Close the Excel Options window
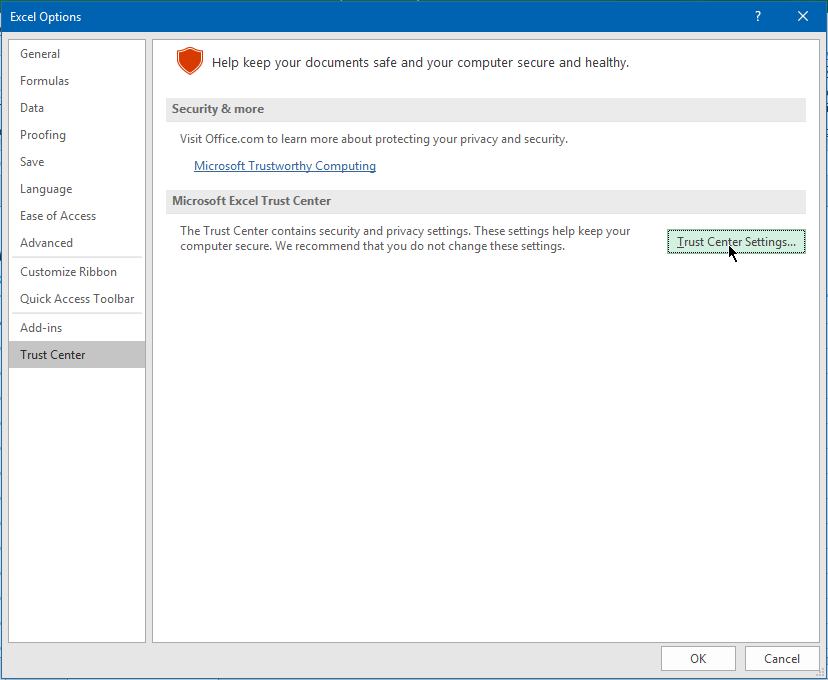Screen dimensions: 828x680 pyautogui.click(x=803, y=16)
